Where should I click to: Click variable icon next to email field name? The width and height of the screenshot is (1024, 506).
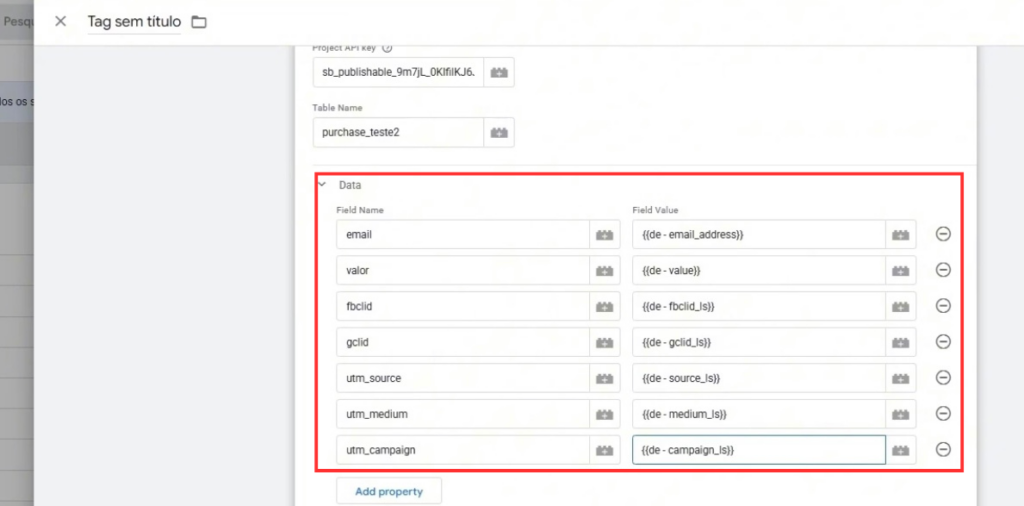pos(604,234)
